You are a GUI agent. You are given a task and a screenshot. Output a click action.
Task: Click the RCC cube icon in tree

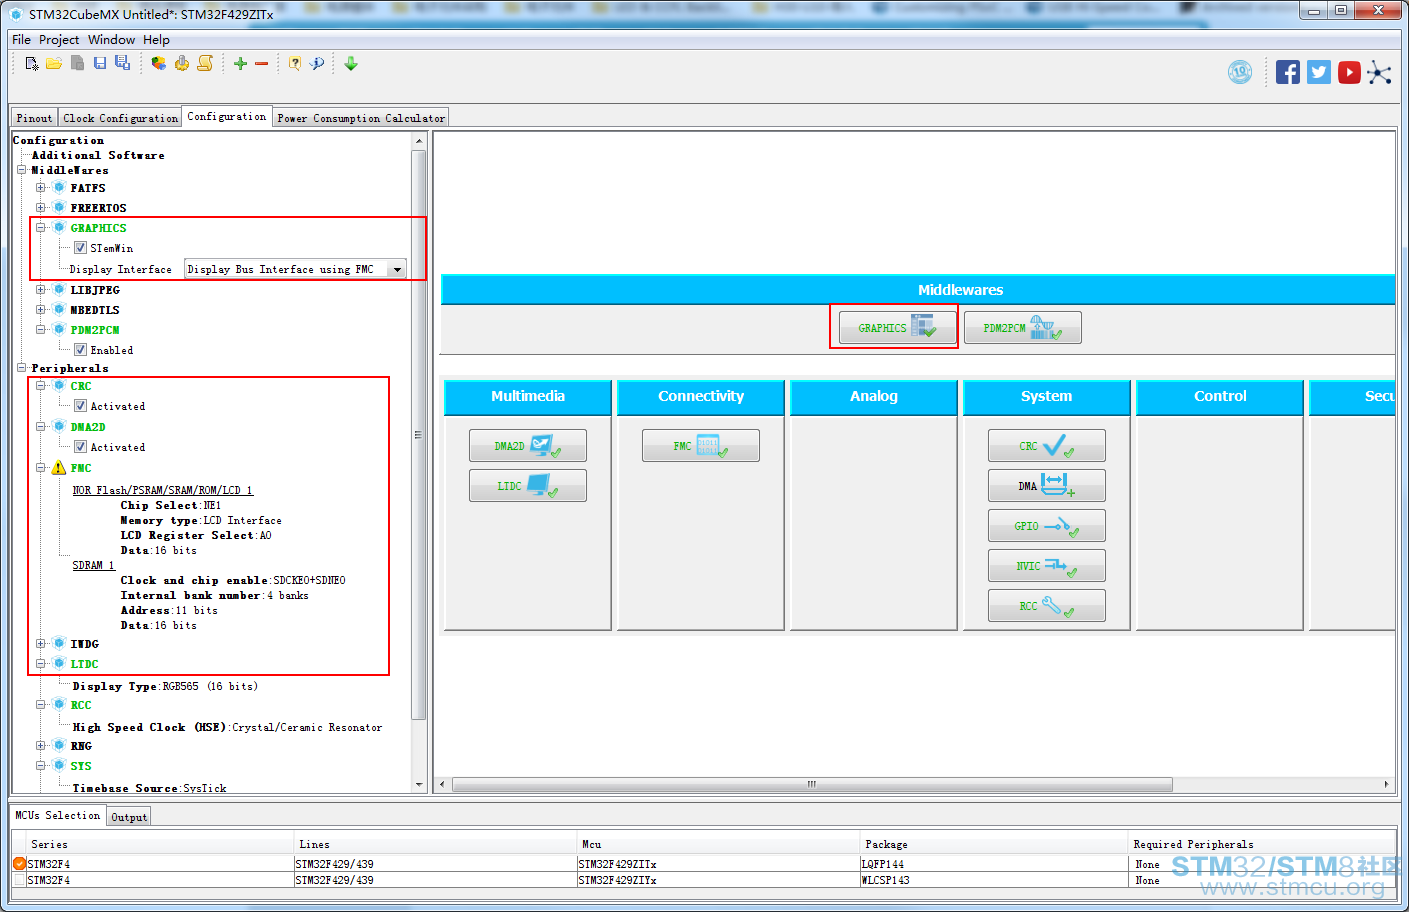point(59,705)
